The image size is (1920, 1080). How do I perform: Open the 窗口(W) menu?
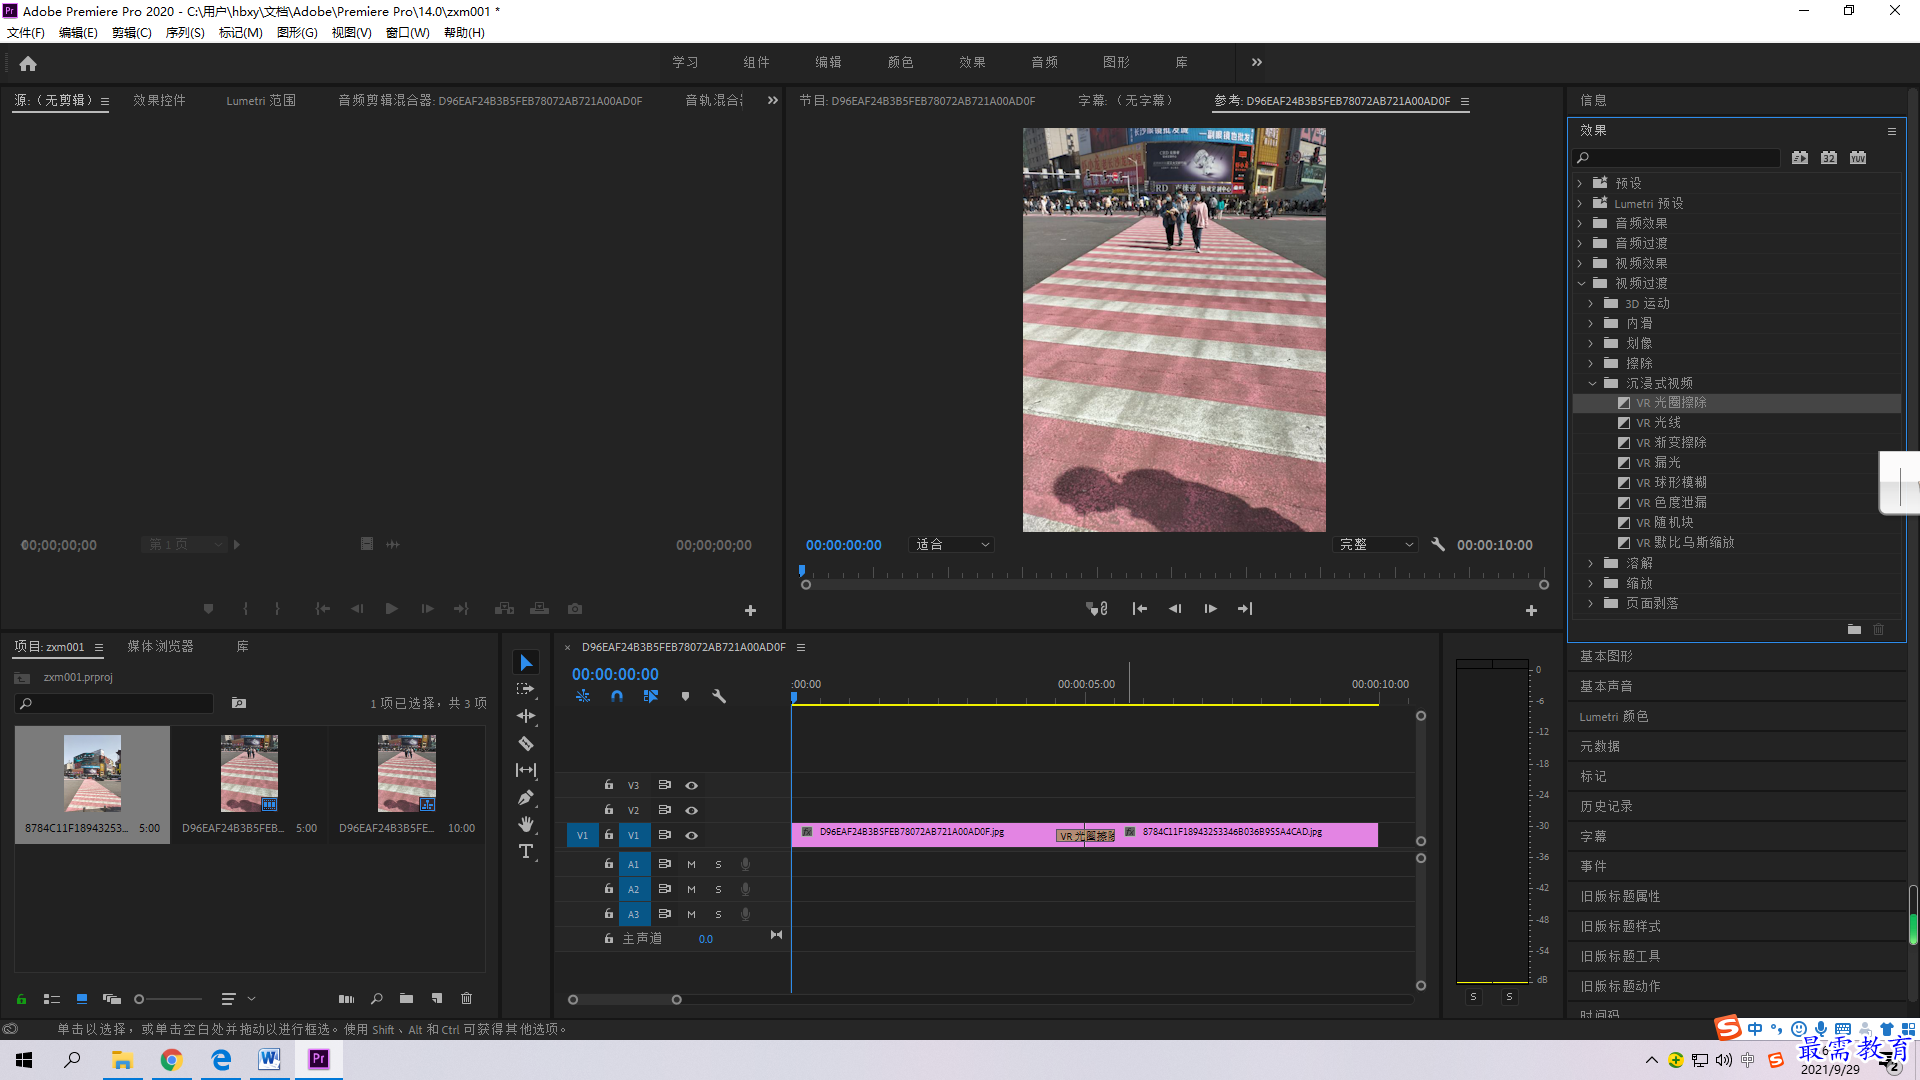tap(407, 32)
